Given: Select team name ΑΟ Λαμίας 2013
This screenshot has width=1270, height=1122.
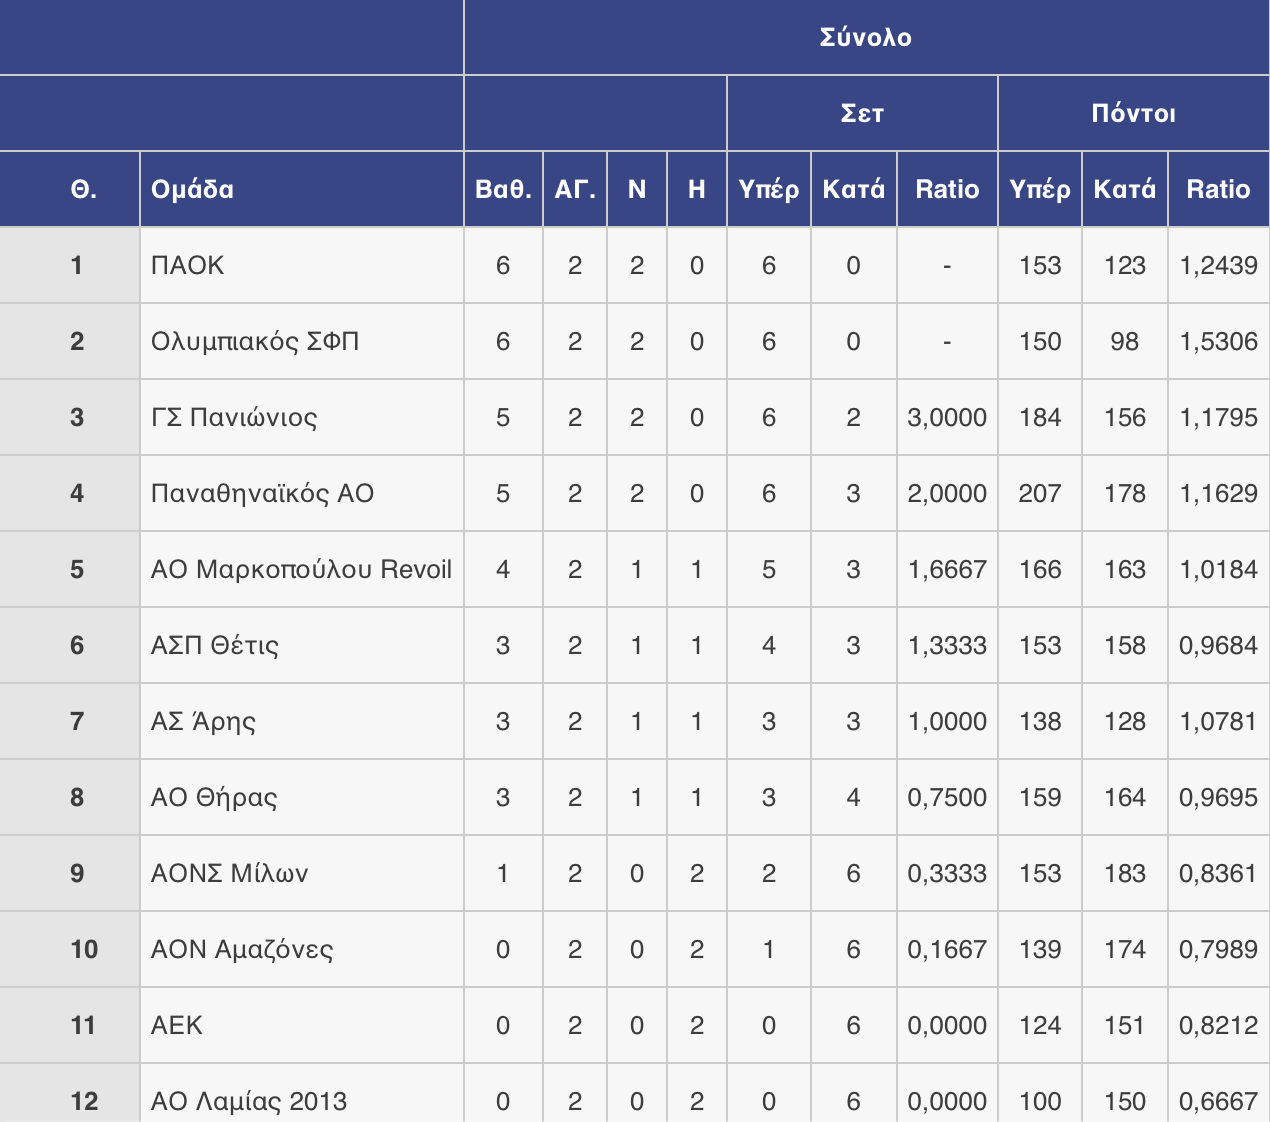Looking at the screenshot, I should pyautogui.click(x=249, y=1101).
